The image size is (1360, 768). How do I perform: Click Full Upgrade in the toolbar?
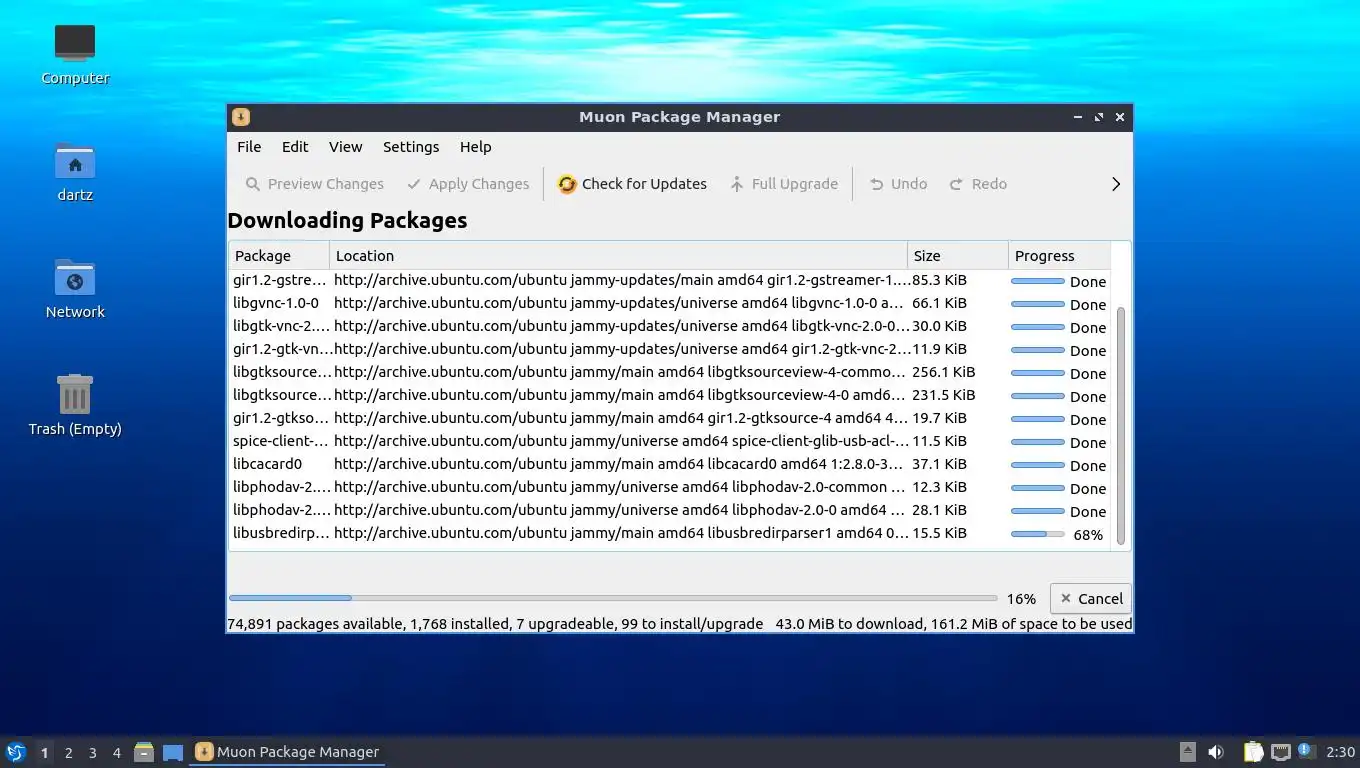(x=783, y=184)
